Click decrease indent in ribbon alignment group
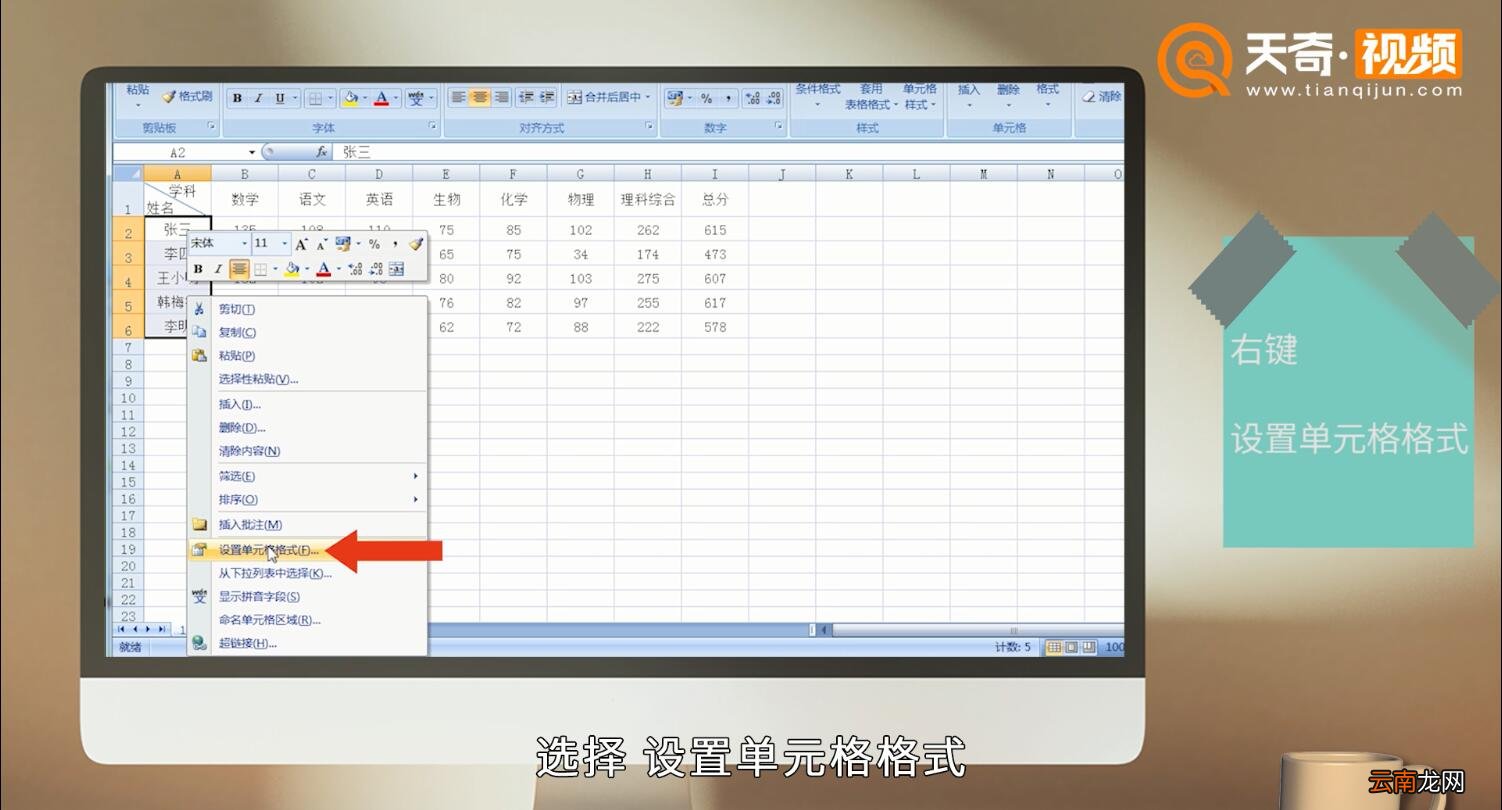The height and width of the screenshot is (810, 1502). (x=525, y=97)
